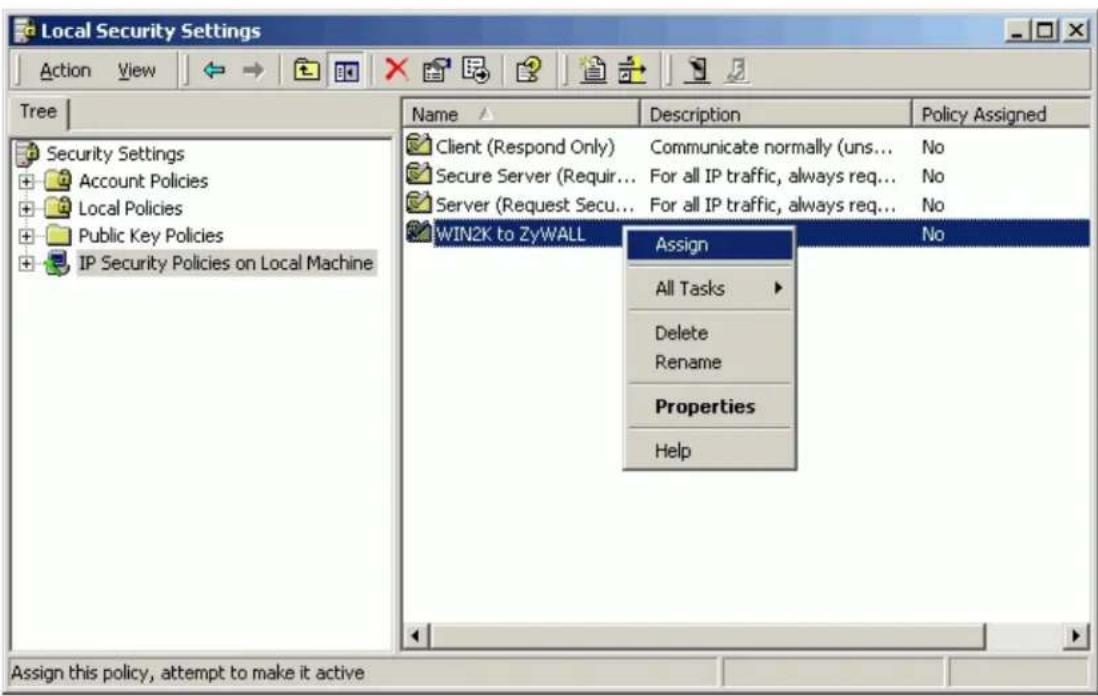Sort by the Description column header
The image size is (1098, 696).
pyautogui.click(x=775, y=114)
